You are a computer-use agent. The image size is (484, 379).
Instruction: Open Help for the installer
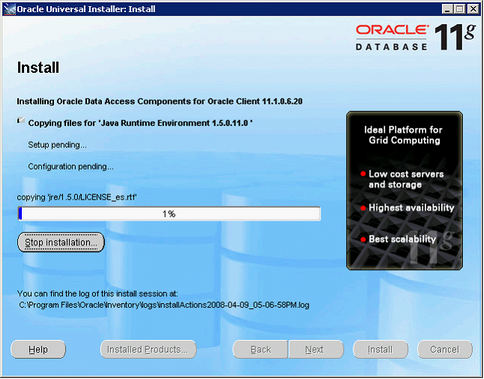pyautogui.click(x=38, y=349)
